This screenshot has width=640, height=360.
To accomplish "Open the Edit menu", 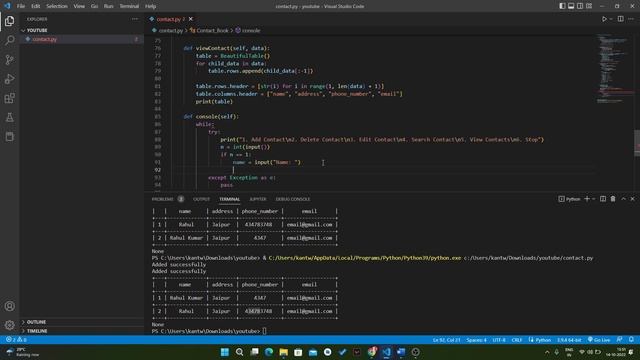I will tap(36, 6).
